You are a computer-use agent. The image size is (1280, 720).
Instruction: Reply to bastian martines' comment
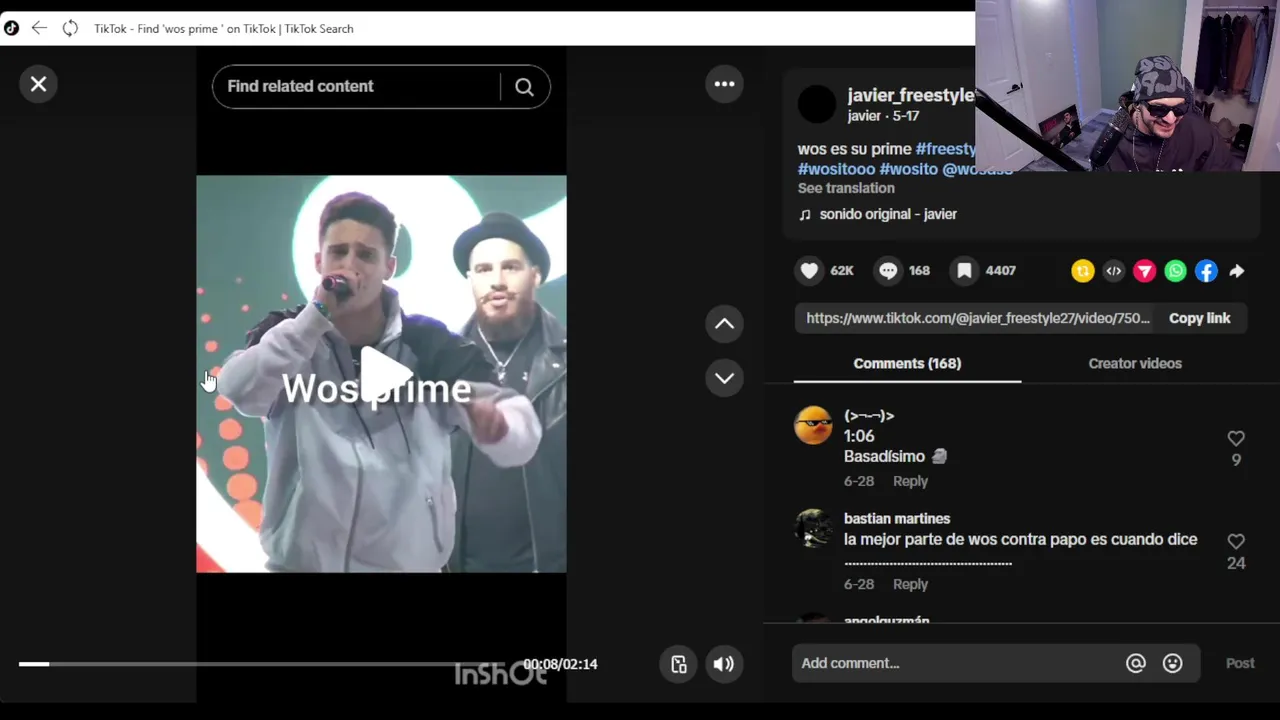click(x=910, y=584)
